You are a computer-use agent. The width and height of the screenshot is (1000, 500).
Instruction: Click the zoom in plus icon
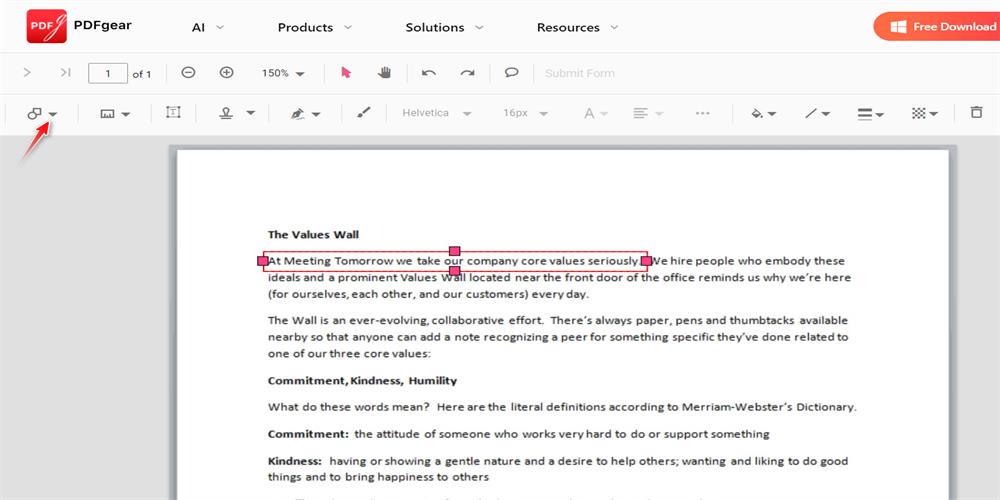226,73
